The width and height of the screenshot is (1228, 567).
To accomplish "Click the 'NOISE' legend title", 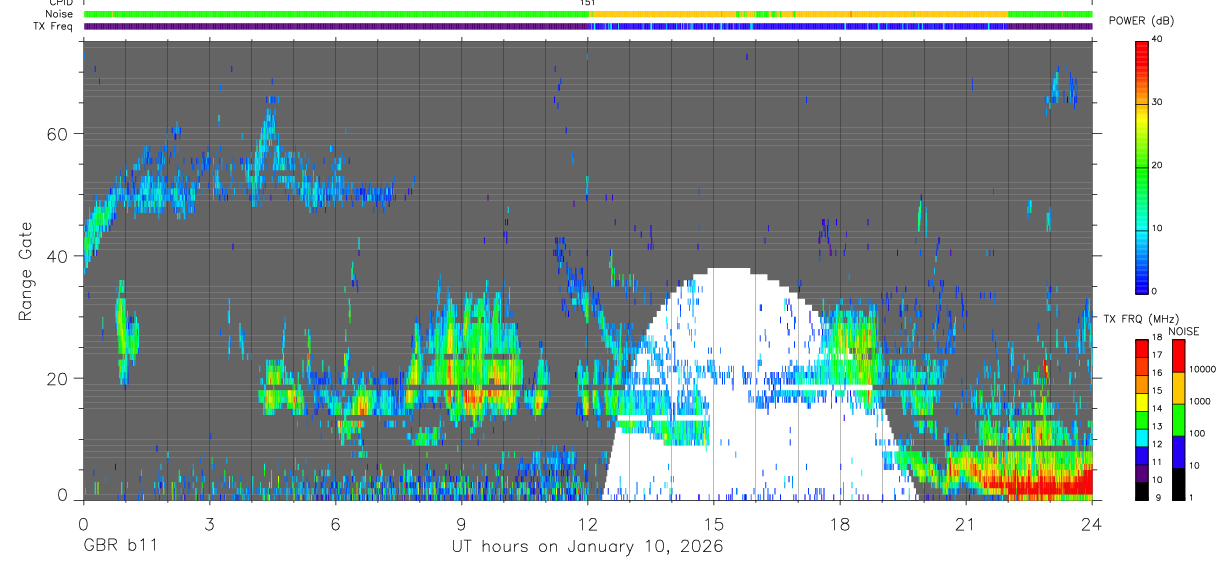I will [1183, 331].
